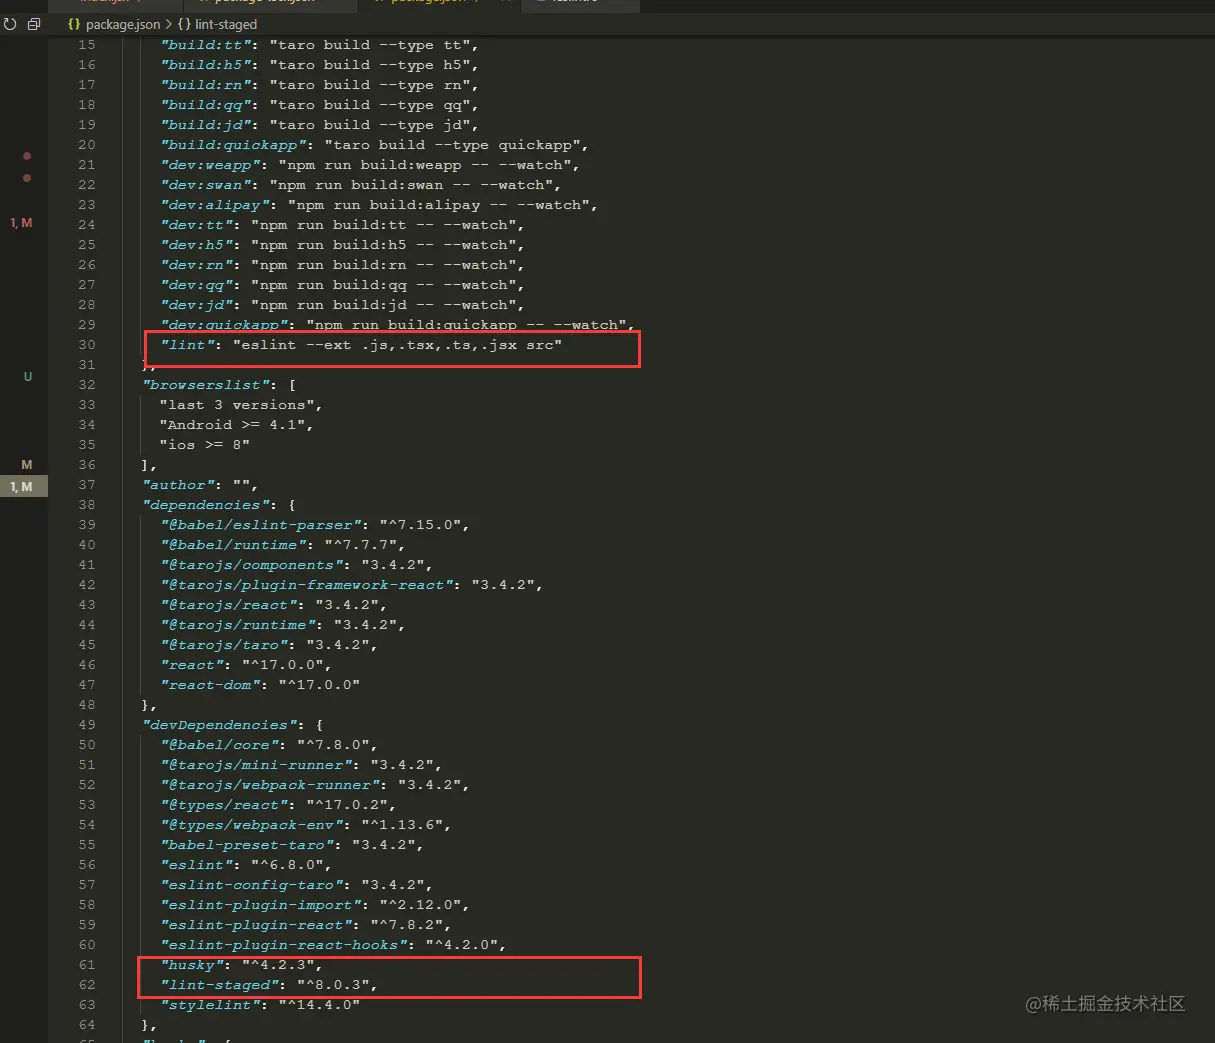
Task: Click line number 62 in the gutter
Action: coord(87,985)
